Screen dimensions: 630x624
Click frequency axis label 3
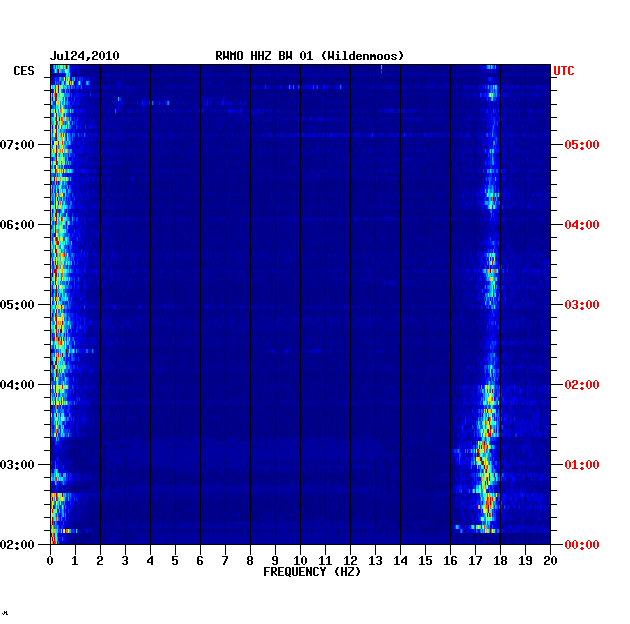coord(125,561)
